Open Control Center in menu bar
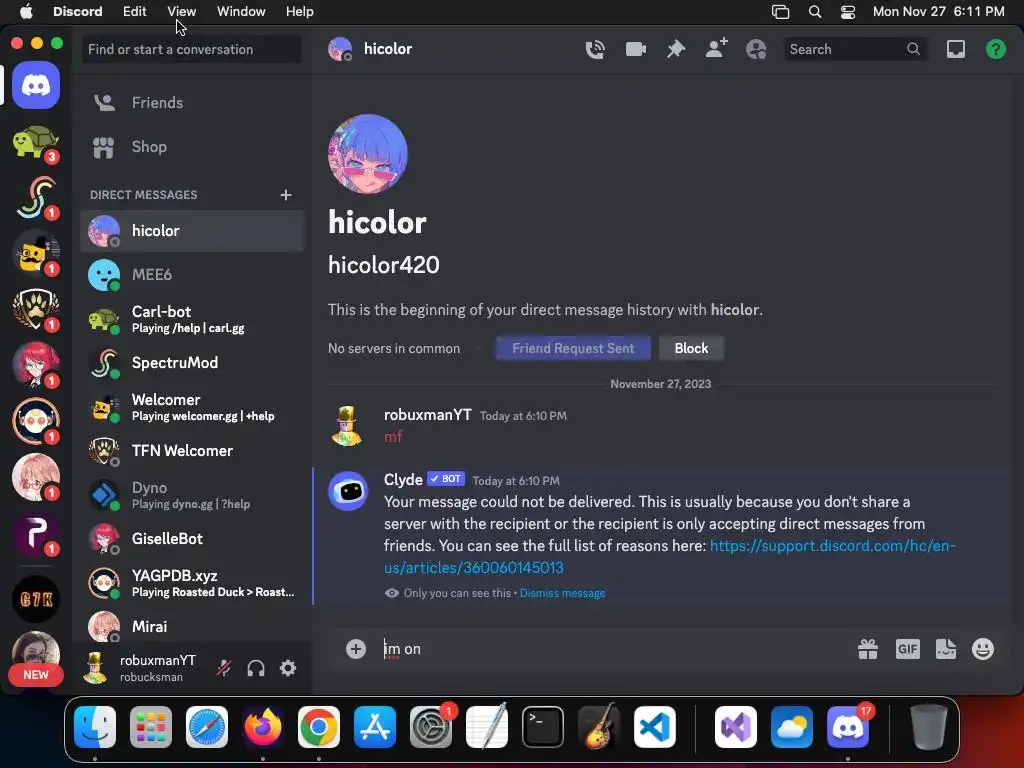Viewport: 1024px width, 768px height. [x=848, y=11]
